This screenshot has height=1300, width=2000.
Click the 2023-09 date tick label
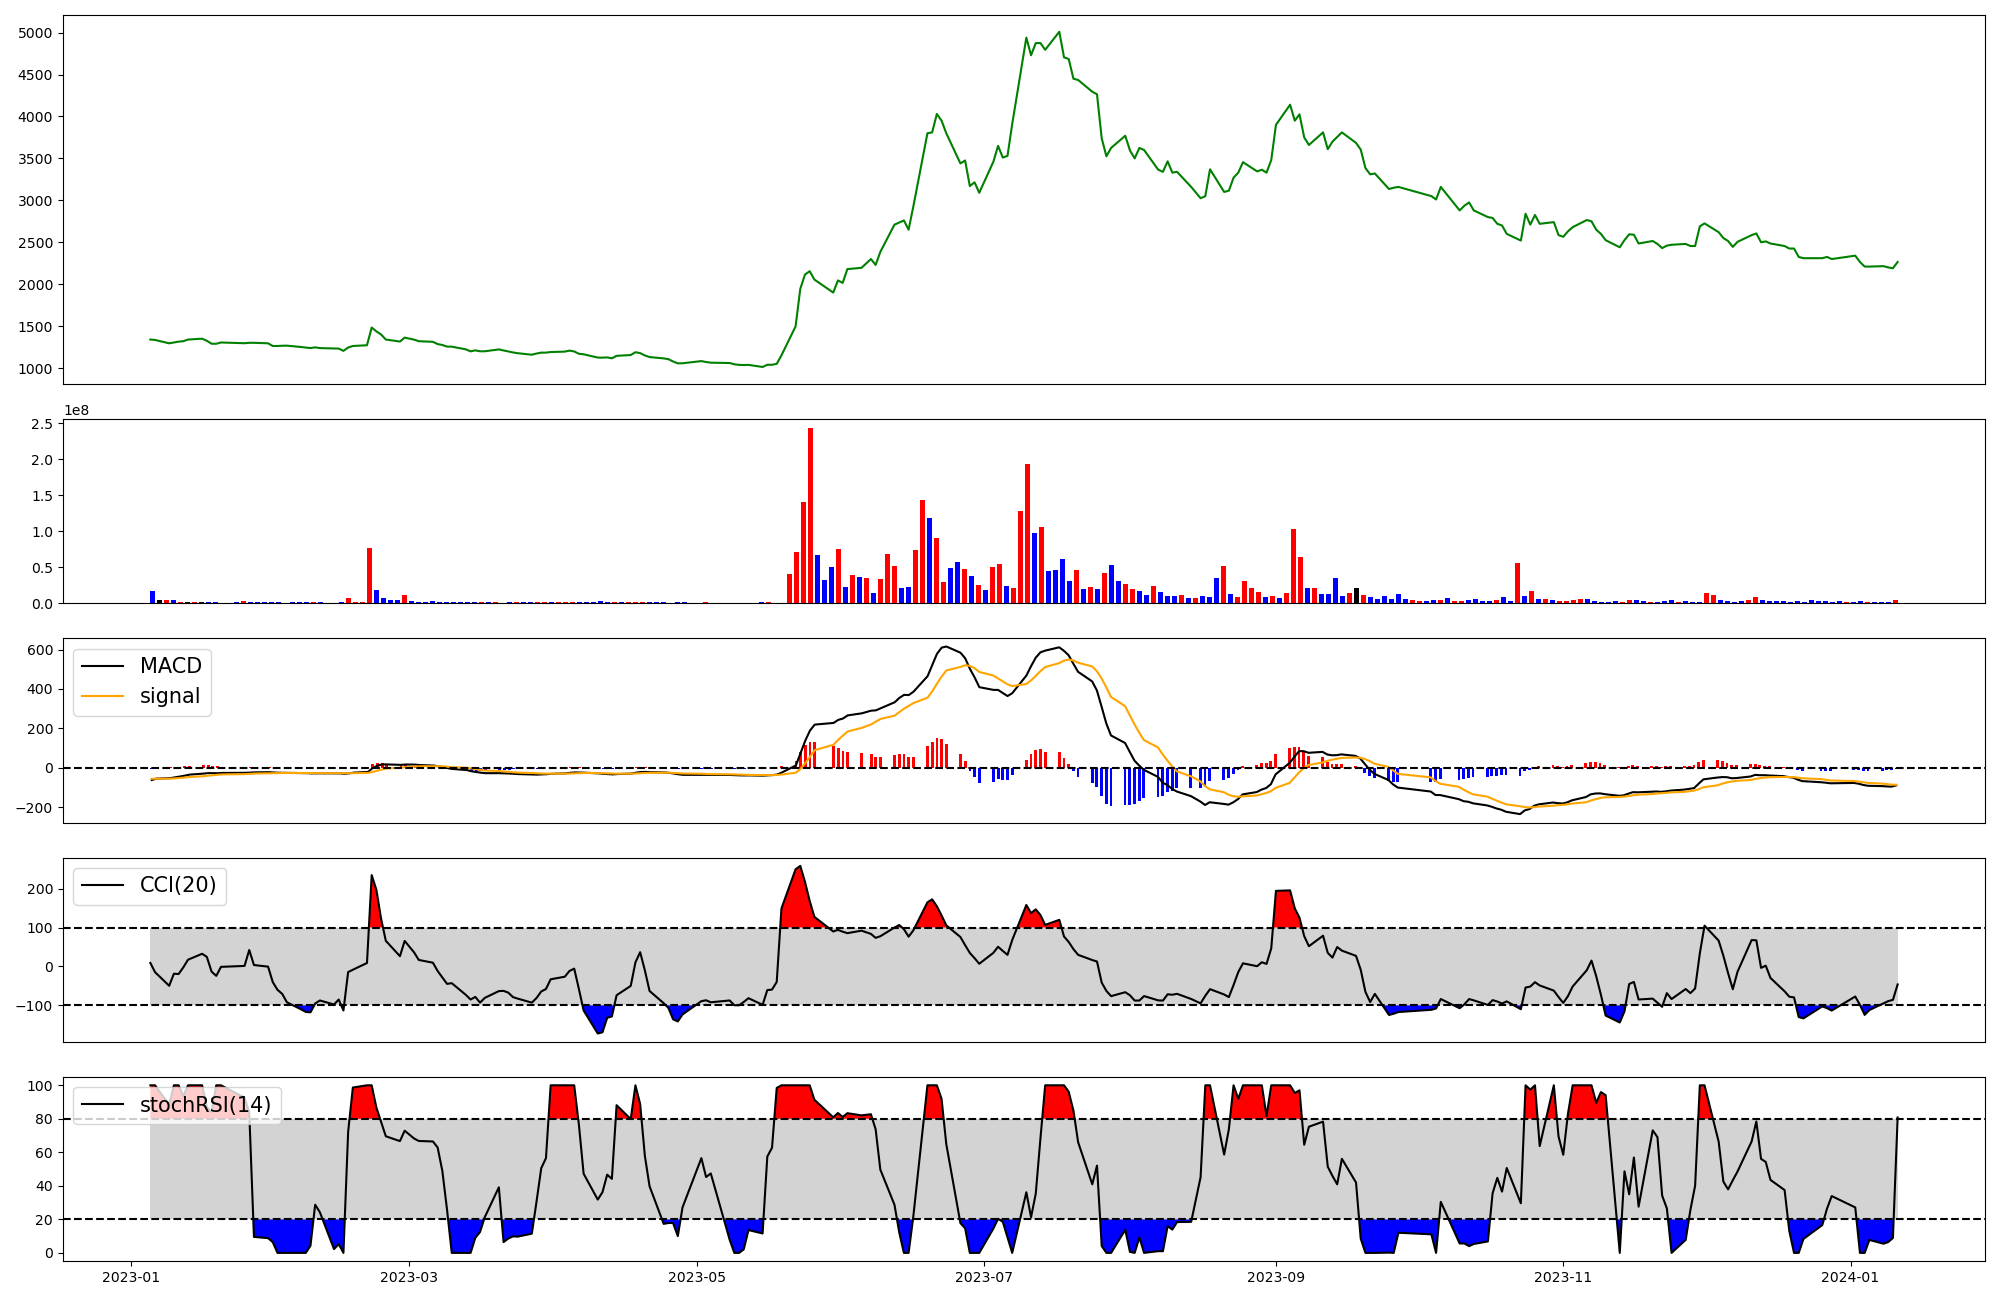[x=1276, y=1277]
